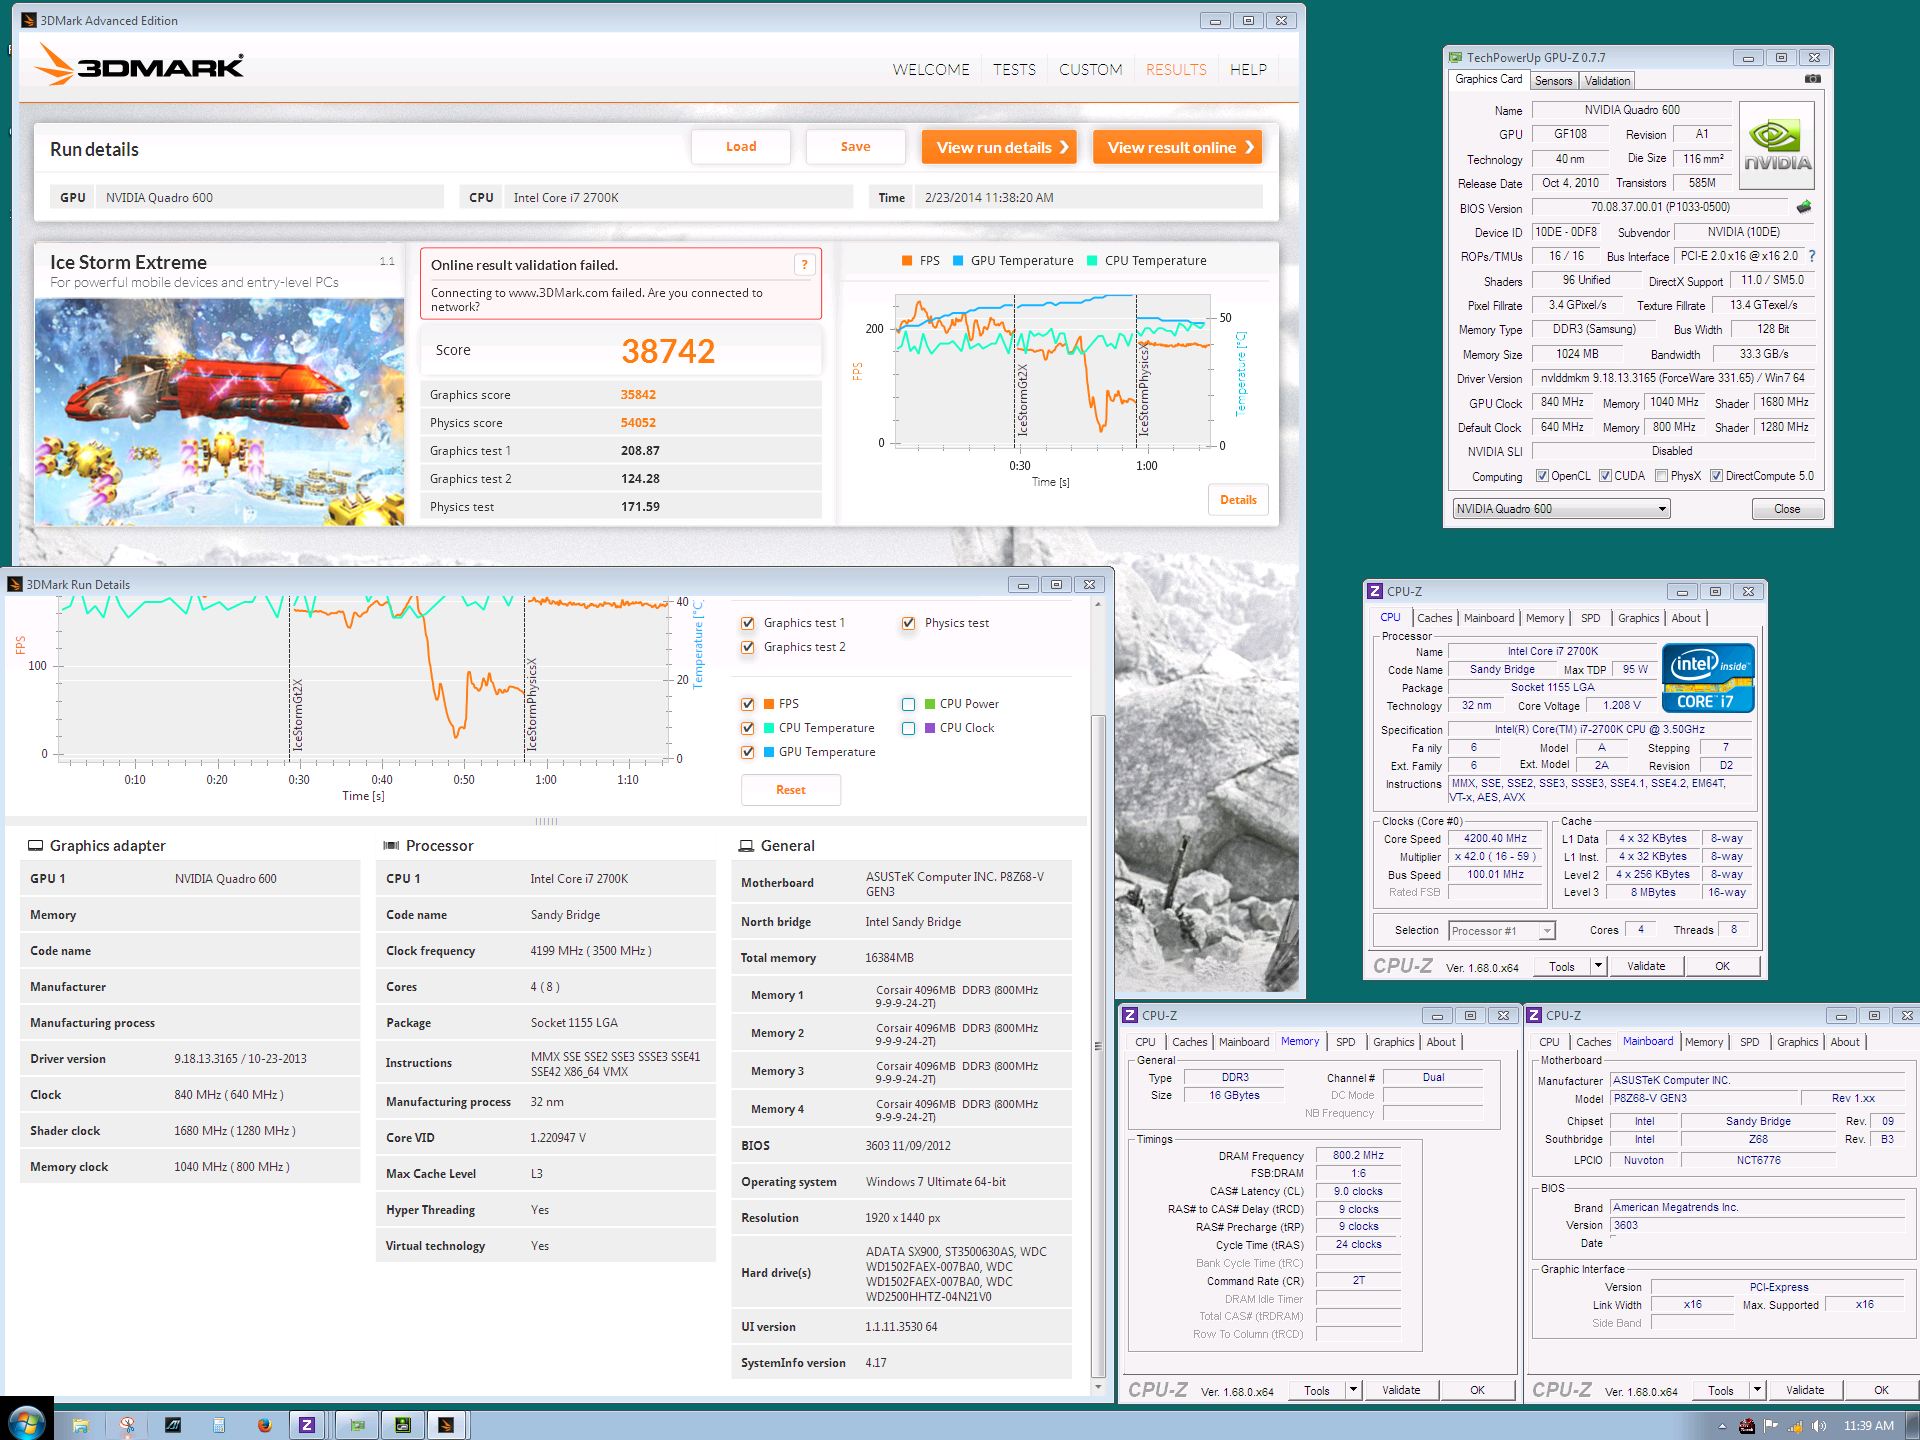Go to the CUSTOM menu in 3DMark
The image size is (1920, 1440).
point(1090,70)
